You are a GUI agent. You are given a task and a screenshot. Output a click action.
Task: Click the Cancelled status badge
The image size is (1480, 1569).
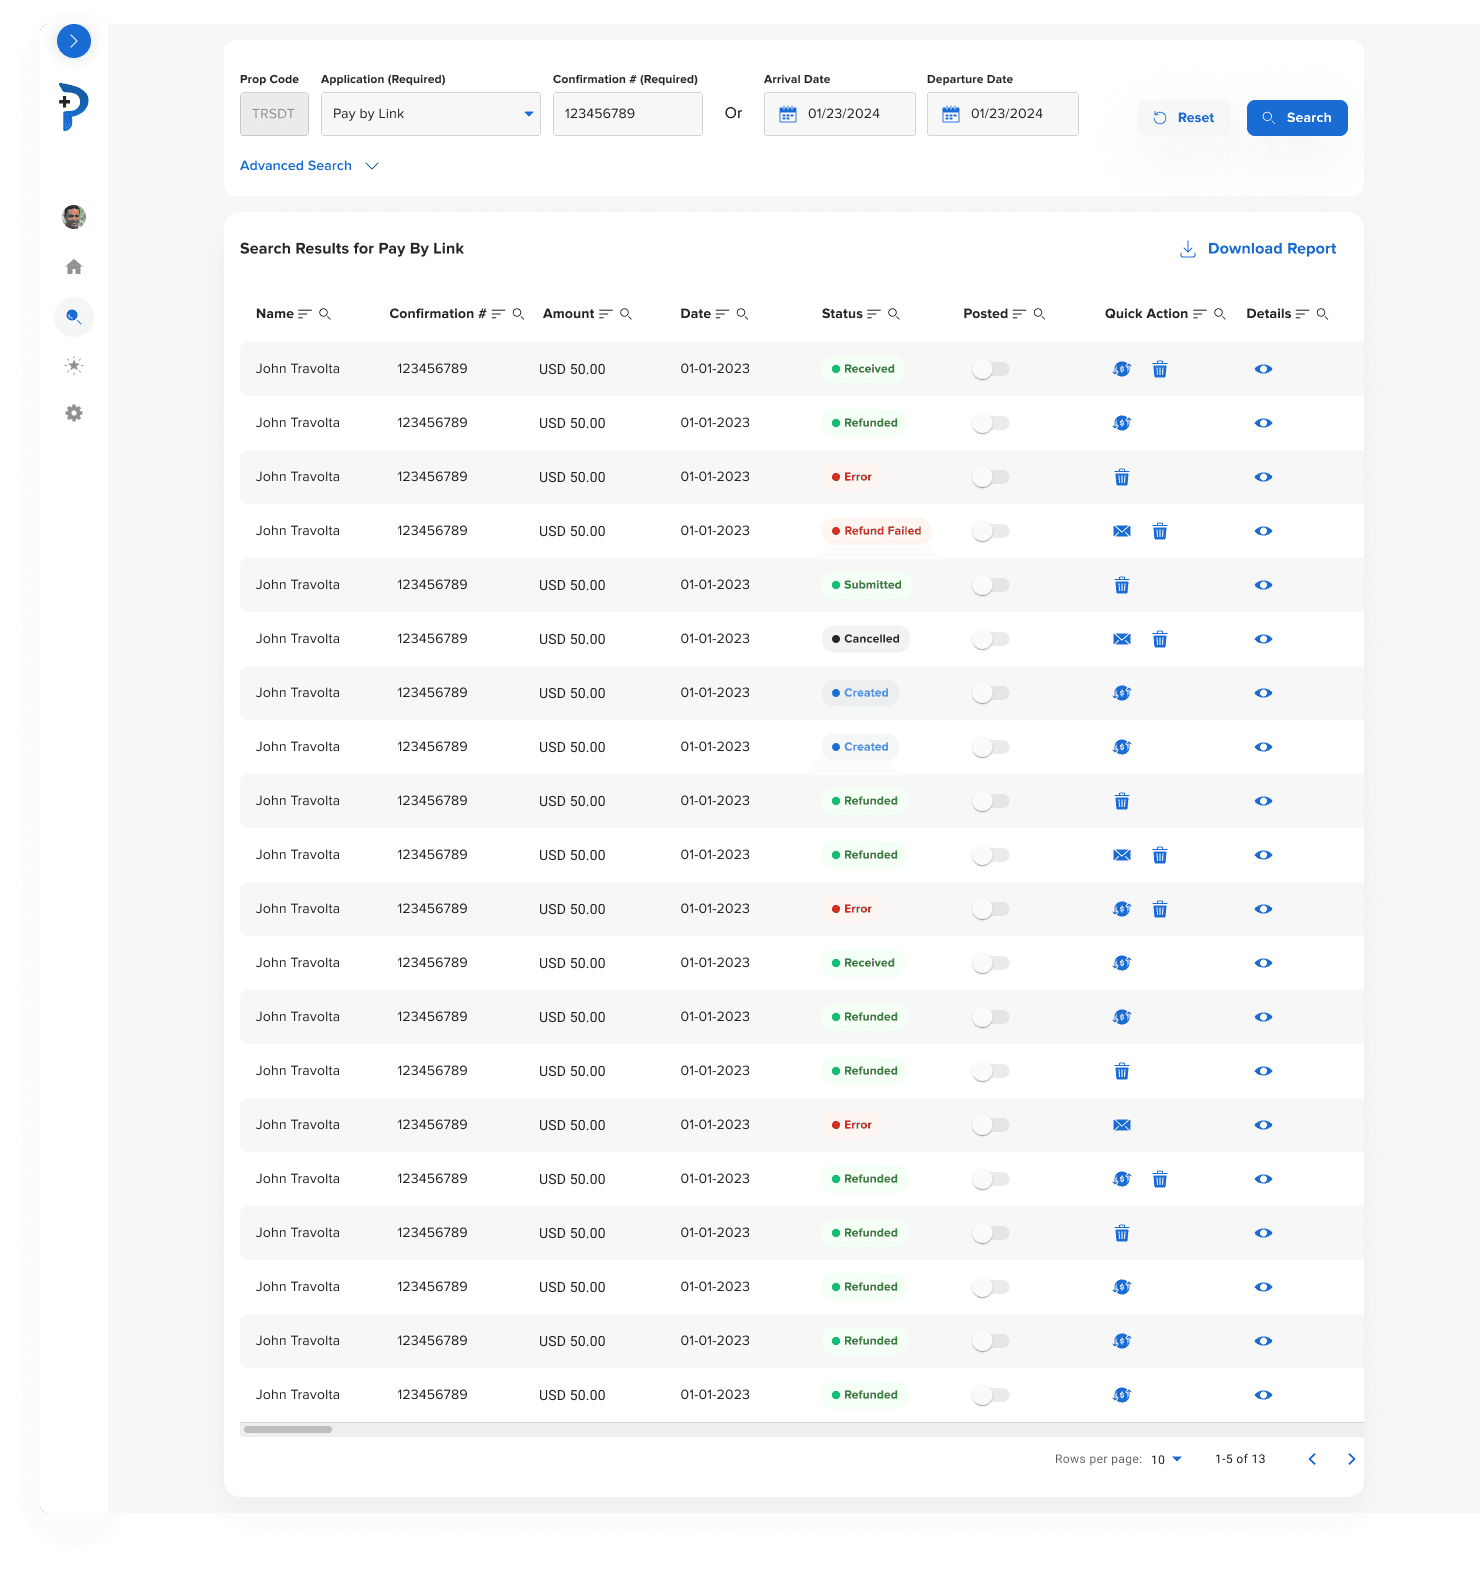coord(866,639)
